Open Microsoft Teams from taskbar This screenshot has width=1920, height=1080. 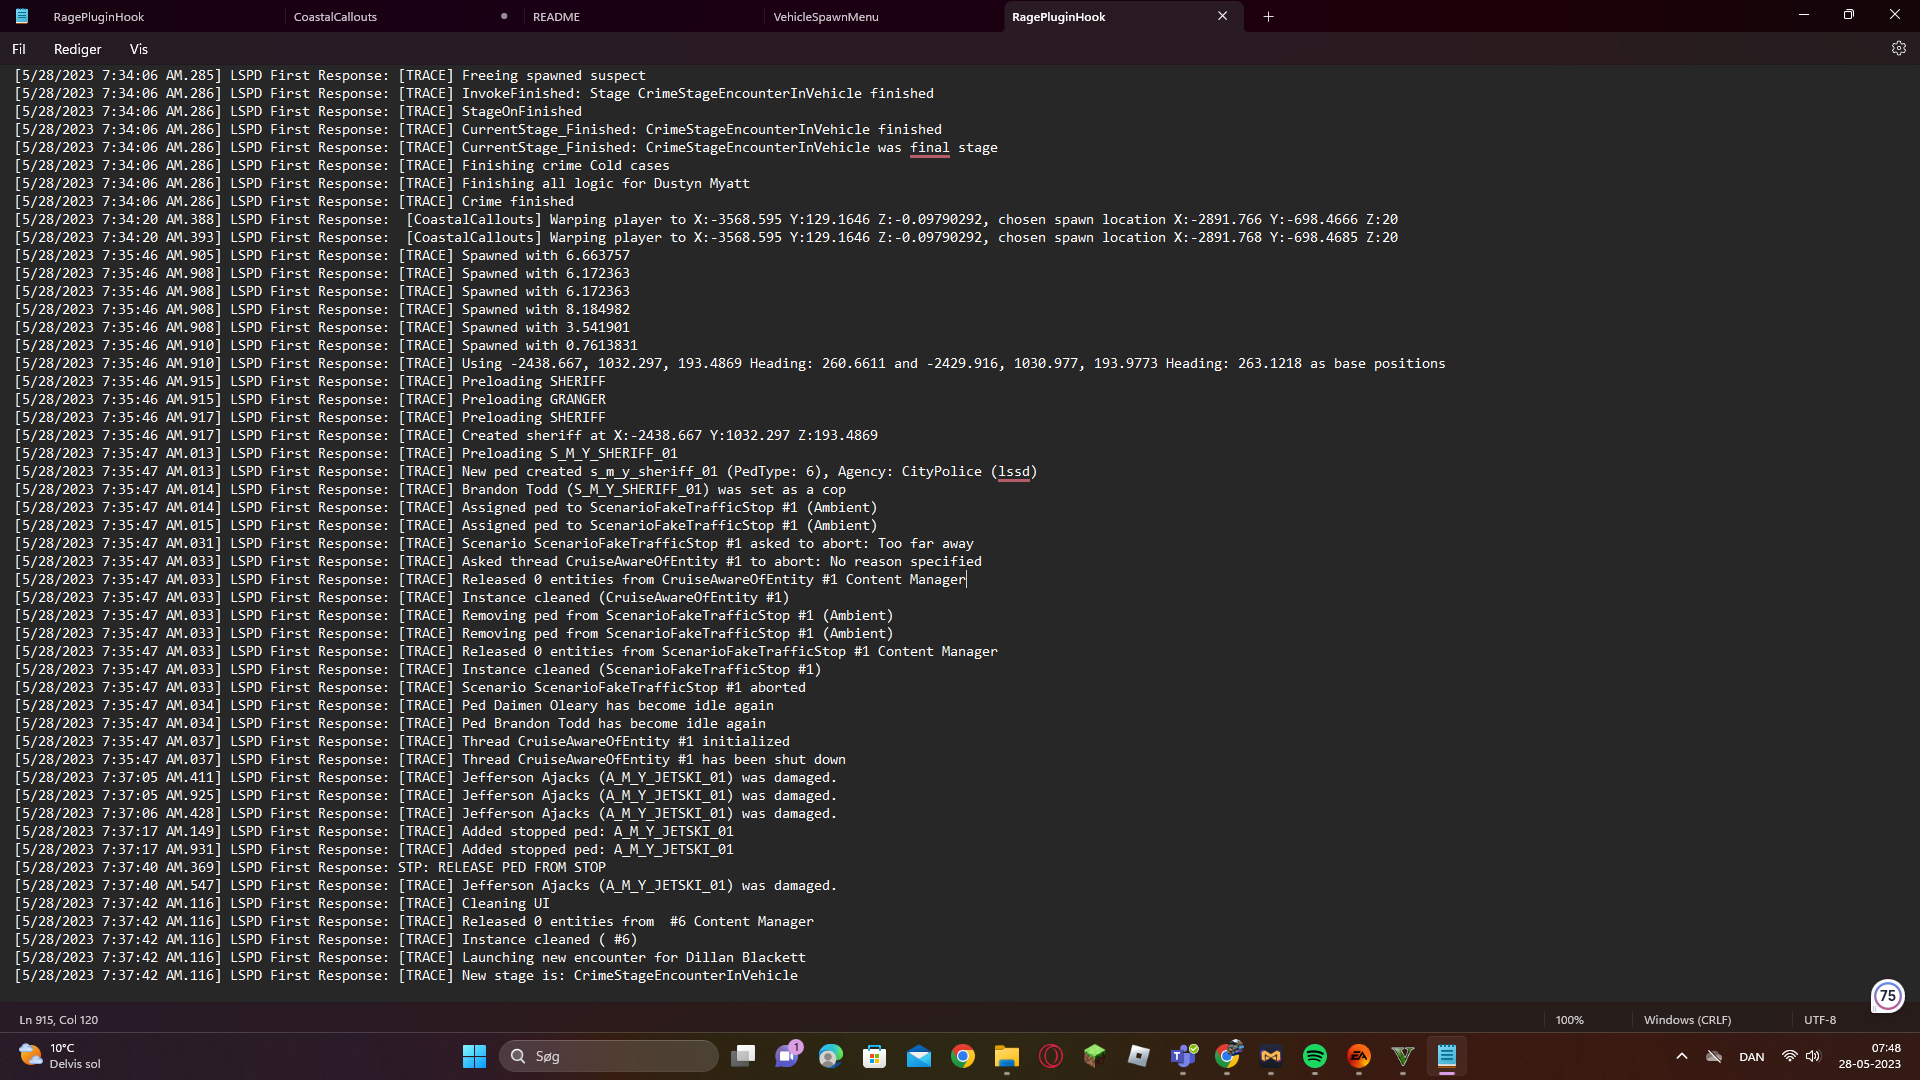point(1183,1056)
